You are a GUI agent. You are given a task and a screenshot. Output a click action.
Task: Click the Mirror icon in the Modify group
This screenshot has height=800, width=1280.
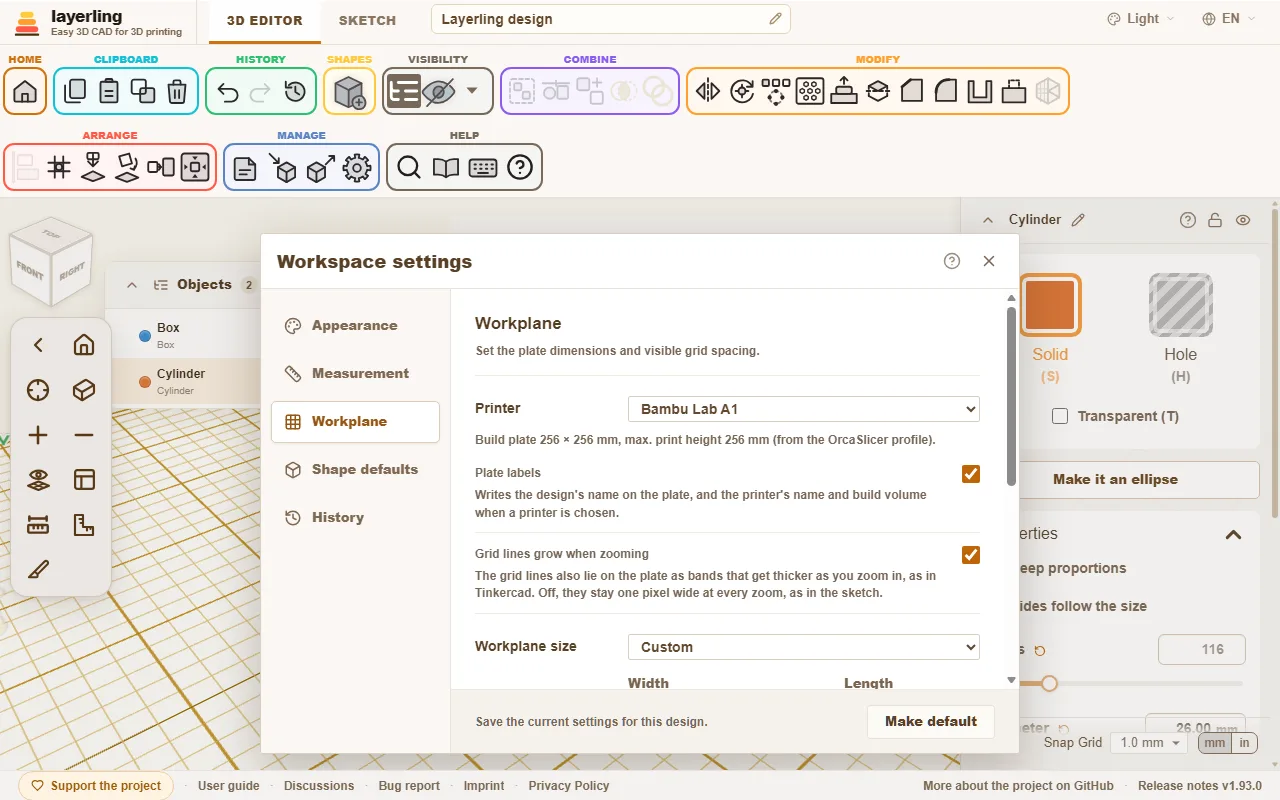click(x=708, y=92)
